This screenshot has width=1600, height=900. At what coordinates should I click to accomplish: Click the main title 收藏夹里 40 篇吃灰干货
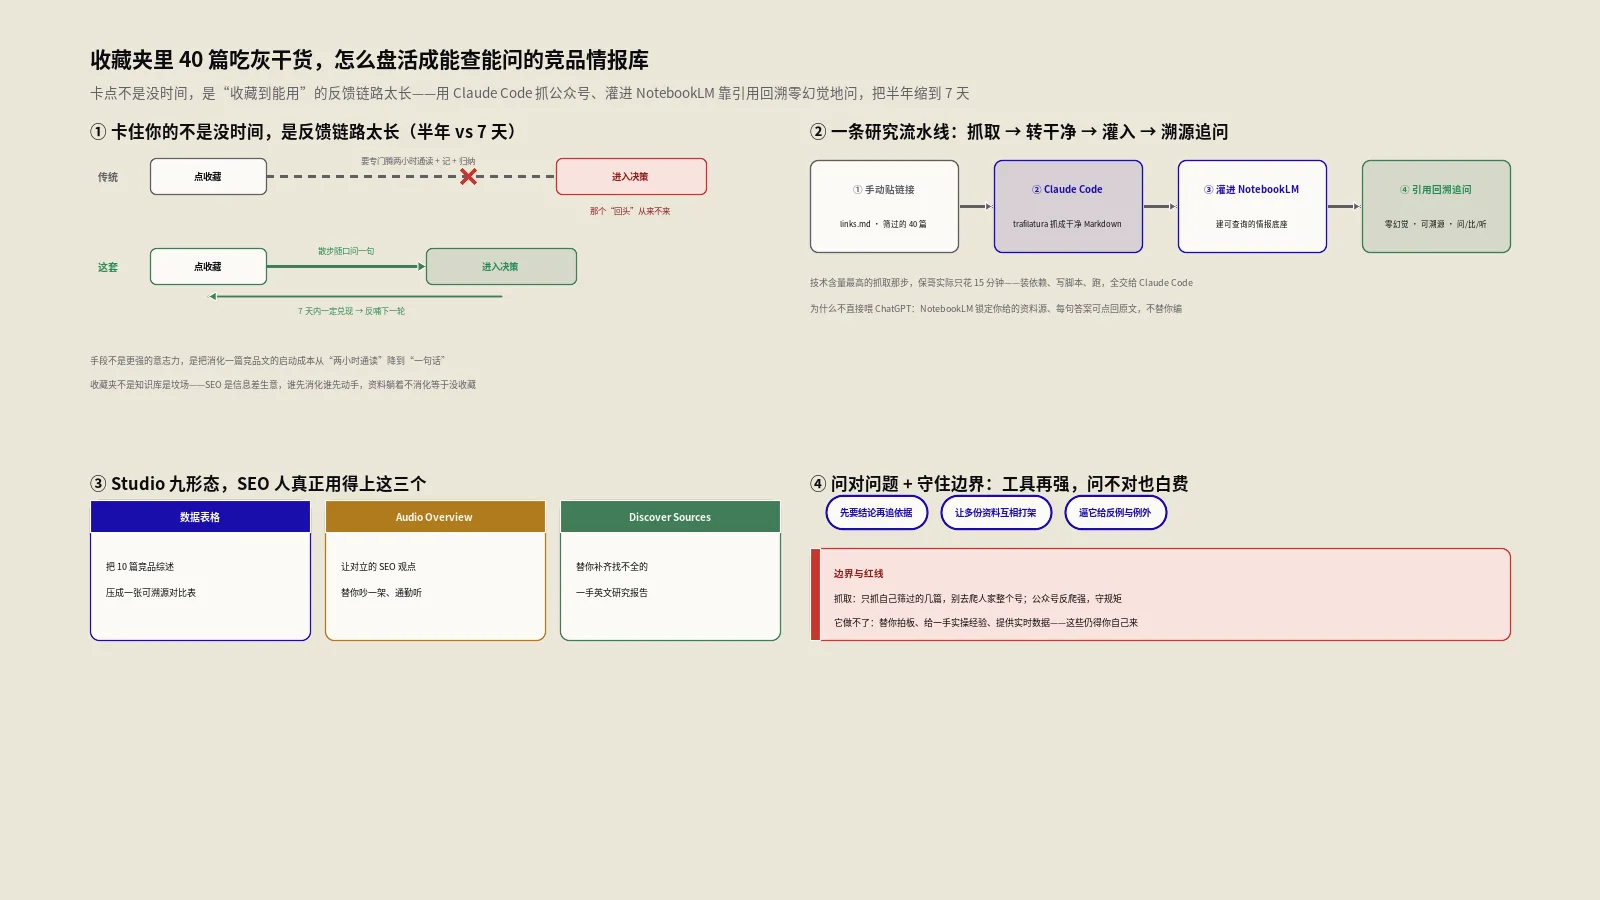pos(369,60)
